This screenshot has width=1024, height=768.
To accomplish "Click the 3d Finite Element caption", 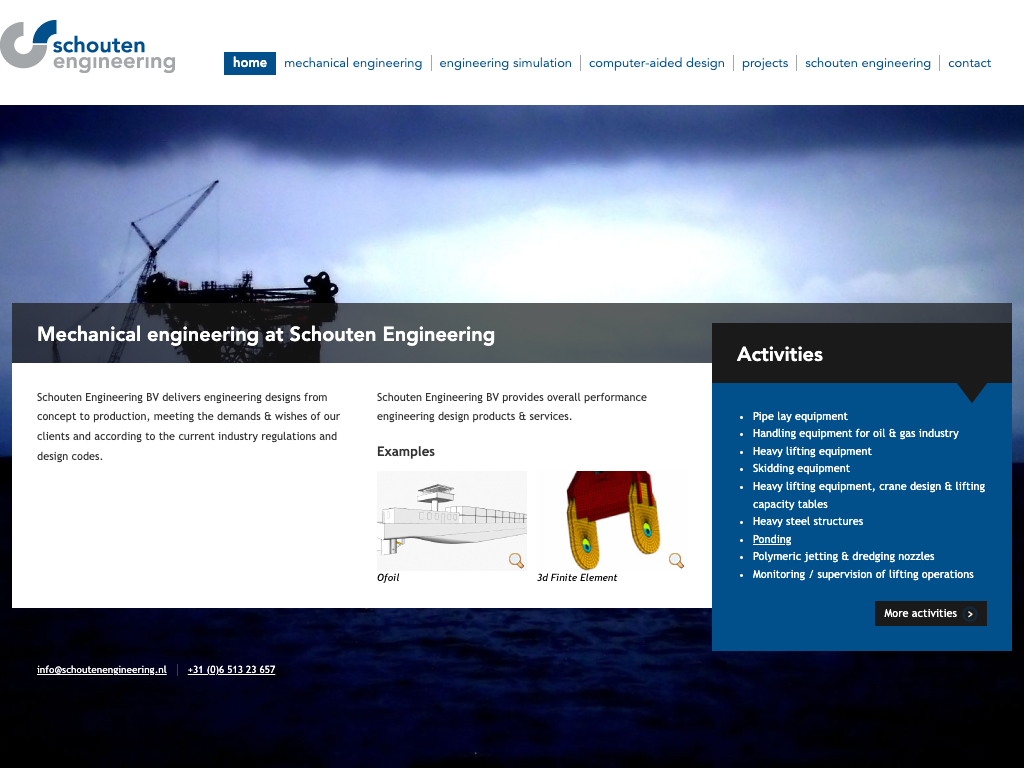I will coord(577,578).
